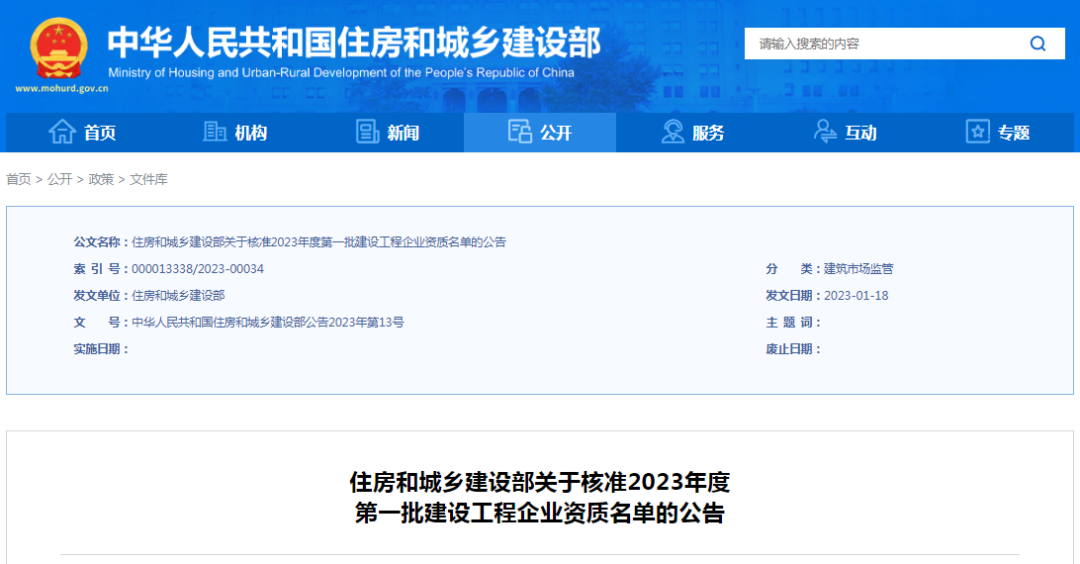Click the site title 中华人民共和国住房和城乡建设部
The width and height of the screenshot is (1080, 564).
(x=354, y=43)
